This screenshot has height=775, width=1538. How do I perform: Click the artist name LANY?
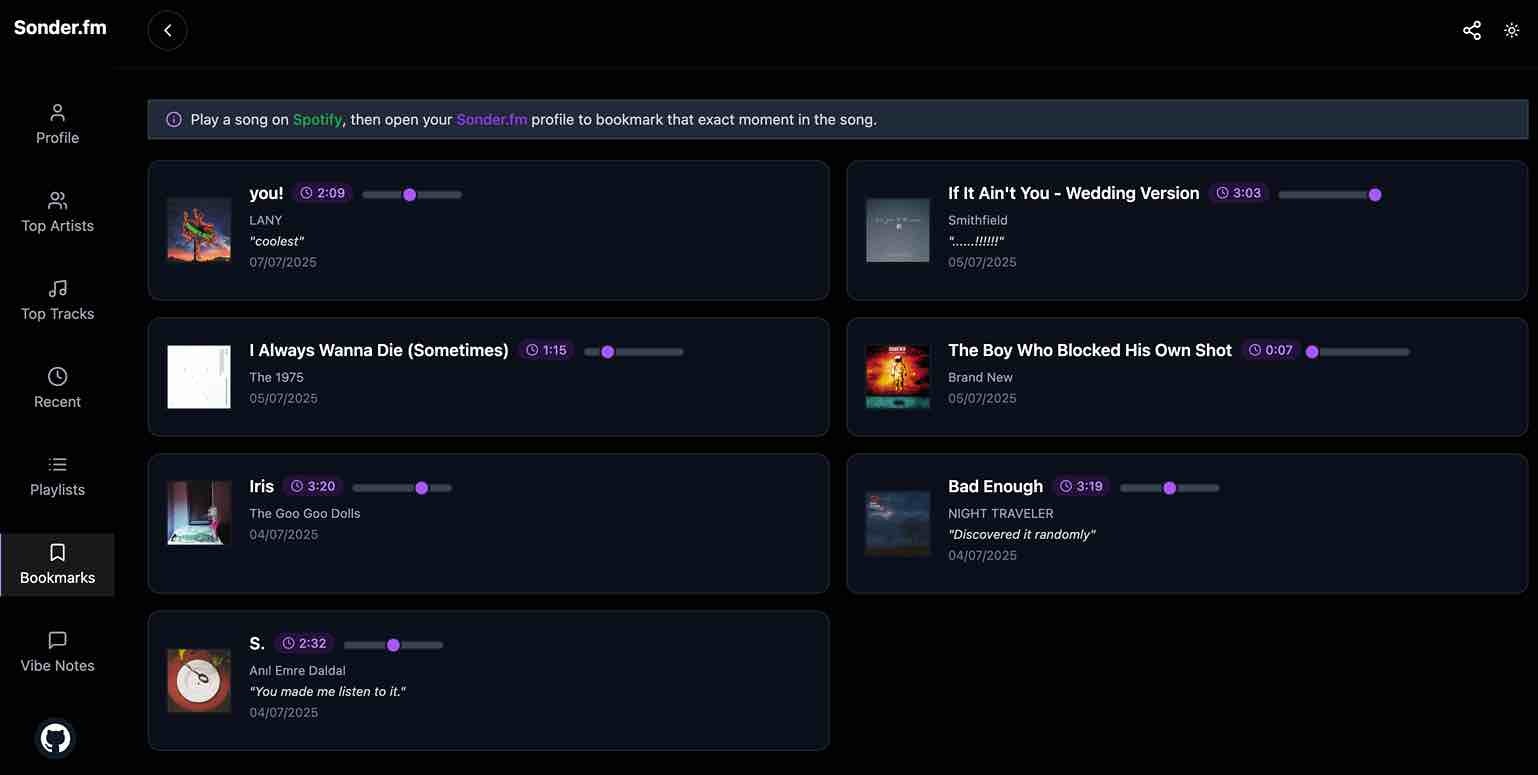266,220
